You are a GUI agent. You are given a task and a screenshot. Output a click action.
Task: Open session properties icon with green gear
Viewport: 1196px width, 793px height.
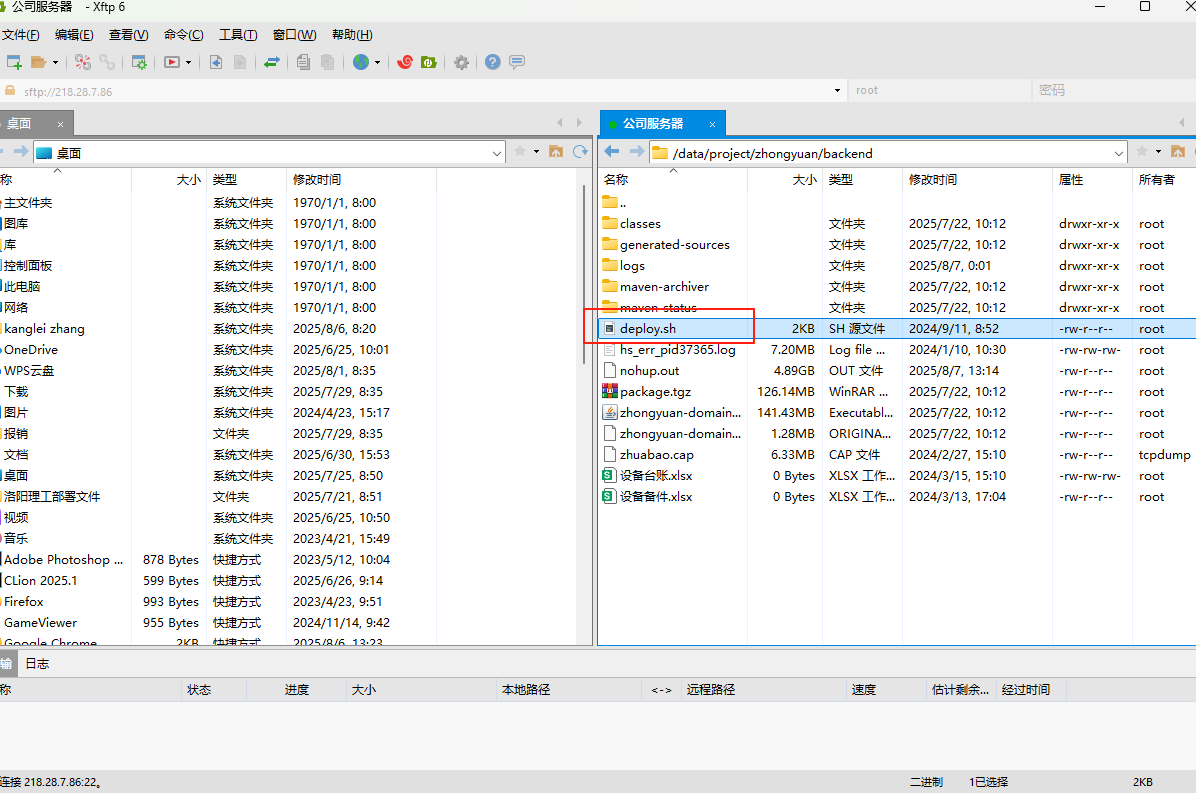[x=139, y=63]
